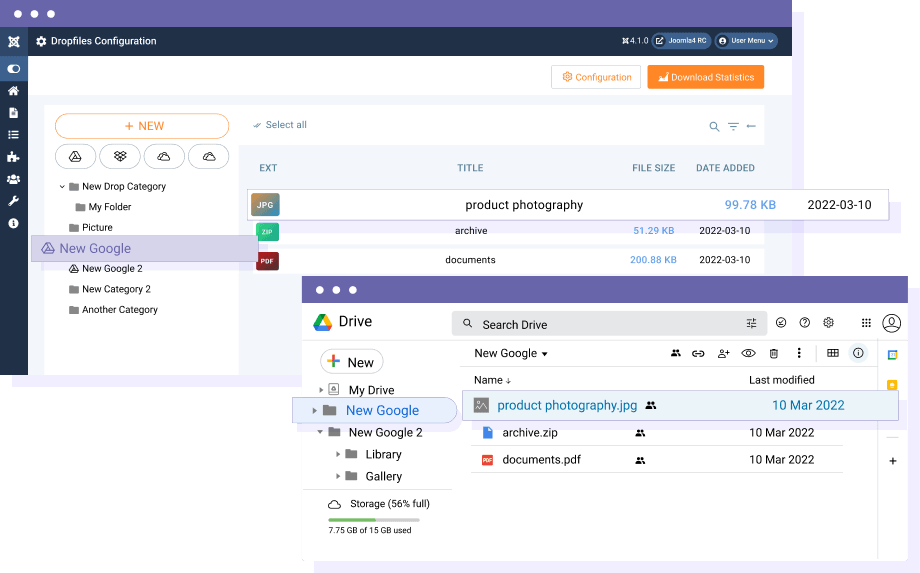Click the wrench icon in Joomla sidebar
920x573 pixels.
[13, 201]
